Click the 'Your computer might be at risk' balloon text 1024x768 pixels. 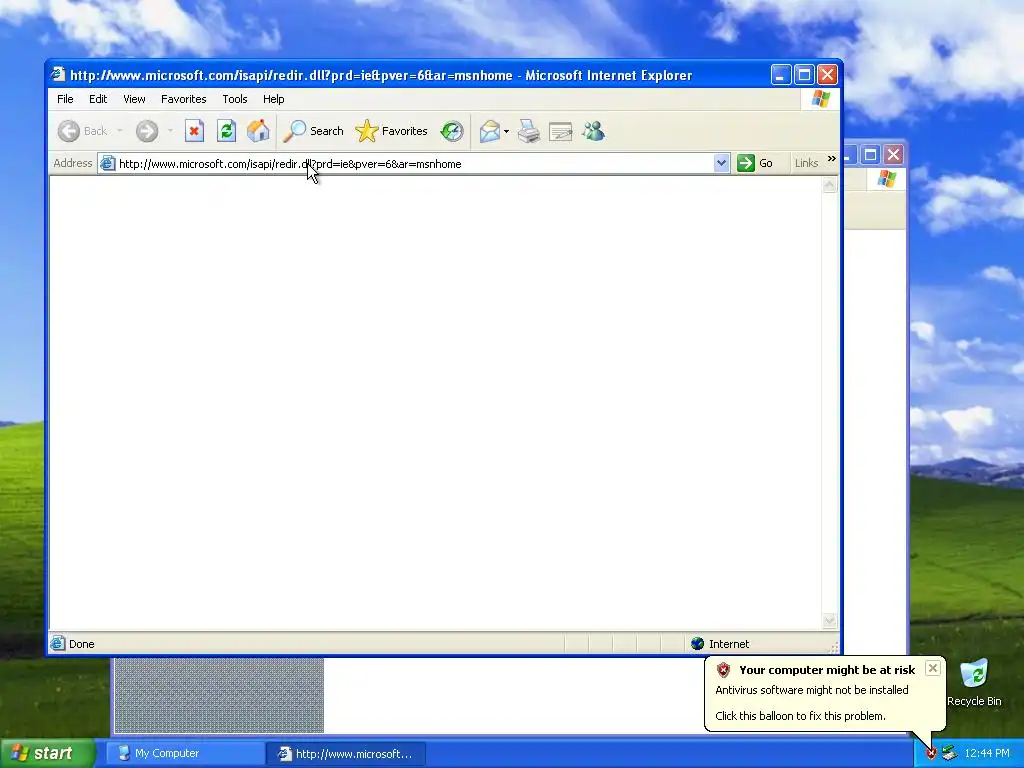(x=827, y=670)
